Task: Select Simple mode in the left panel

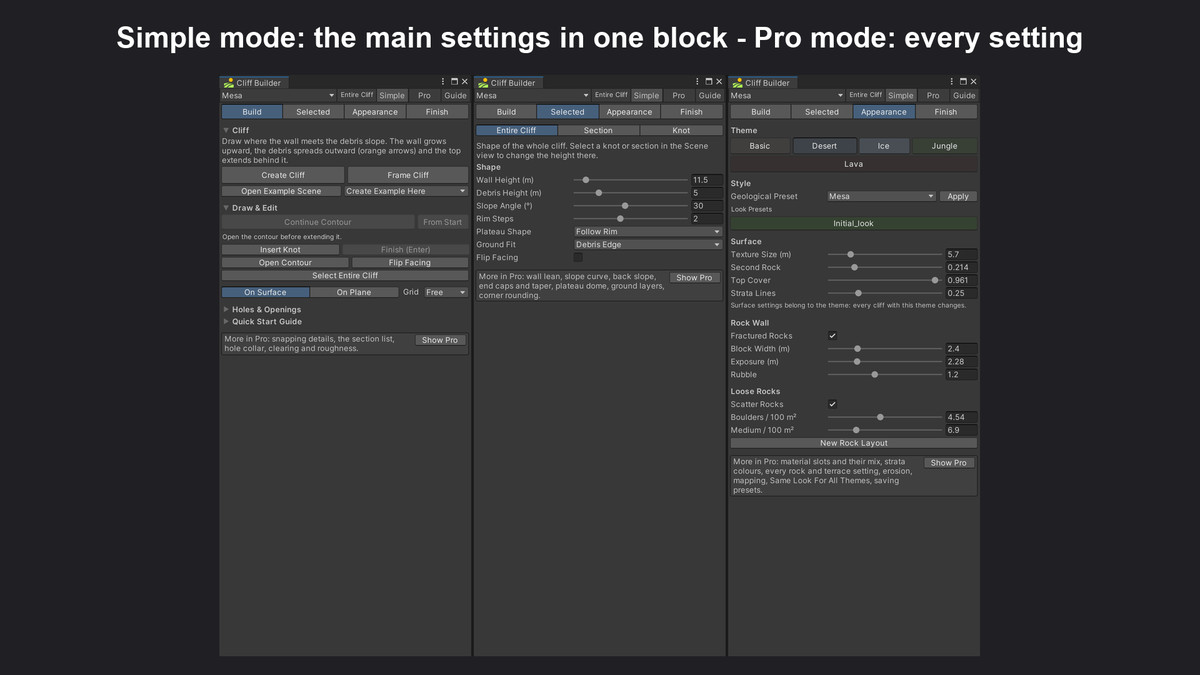Action: click(392, 96)
